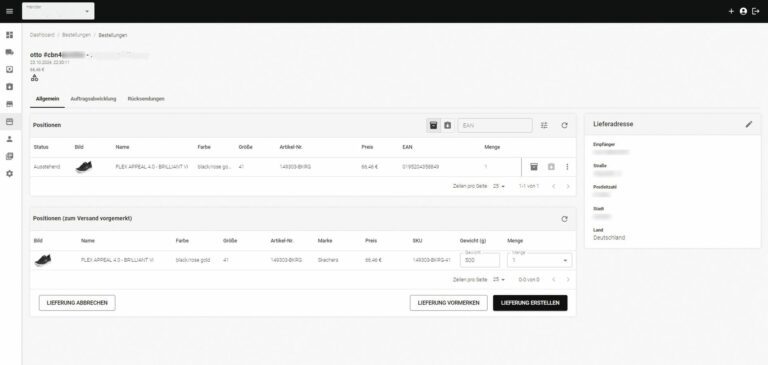Select the Ausstehend status cell
768x365 pixels.
(47, 167)
